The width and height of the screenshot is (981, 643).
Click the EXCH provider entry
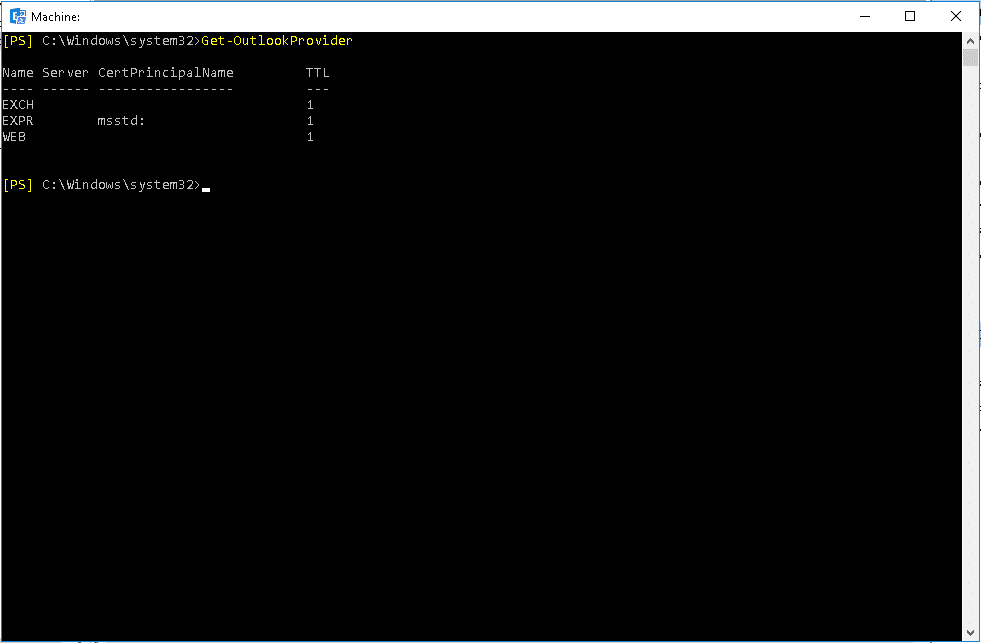[18, 104]
